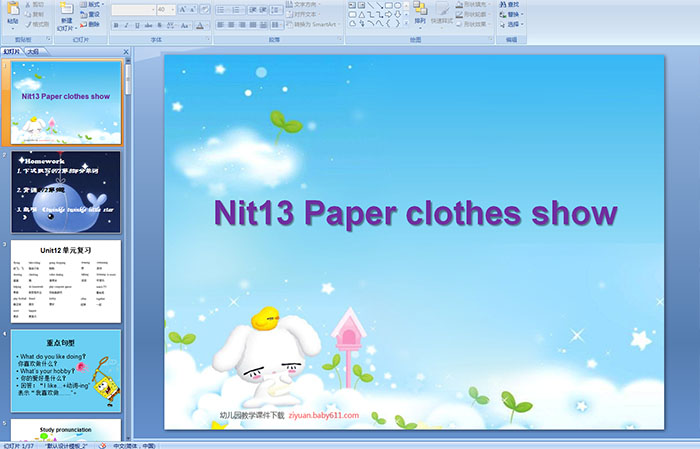Click the Increase Font Size icon
This screenshot has height=449, width=700.
(183, 9)
